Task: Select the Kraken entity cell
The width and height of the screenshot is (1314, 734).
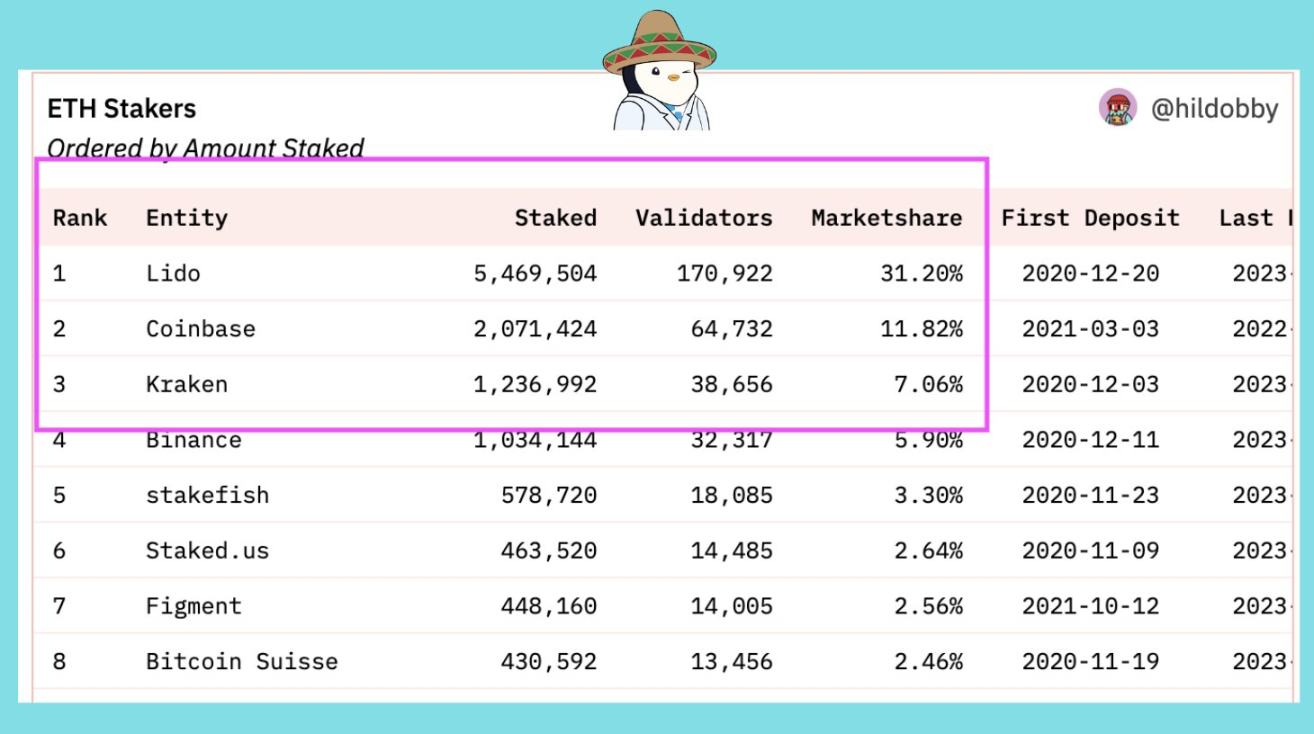Action: [187, 384]
